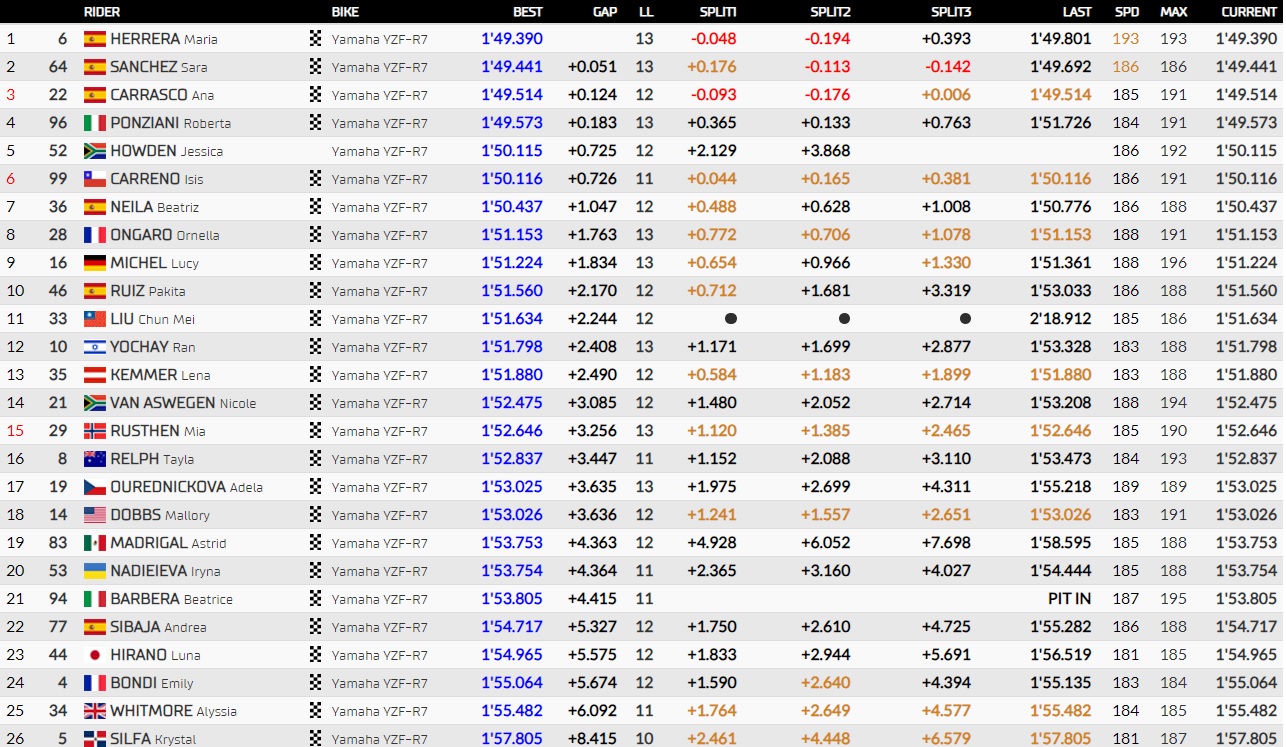1286x747 pixels.
Task: Click the checkered flag icon in BONDI Emily row
Action: [316, 683]
